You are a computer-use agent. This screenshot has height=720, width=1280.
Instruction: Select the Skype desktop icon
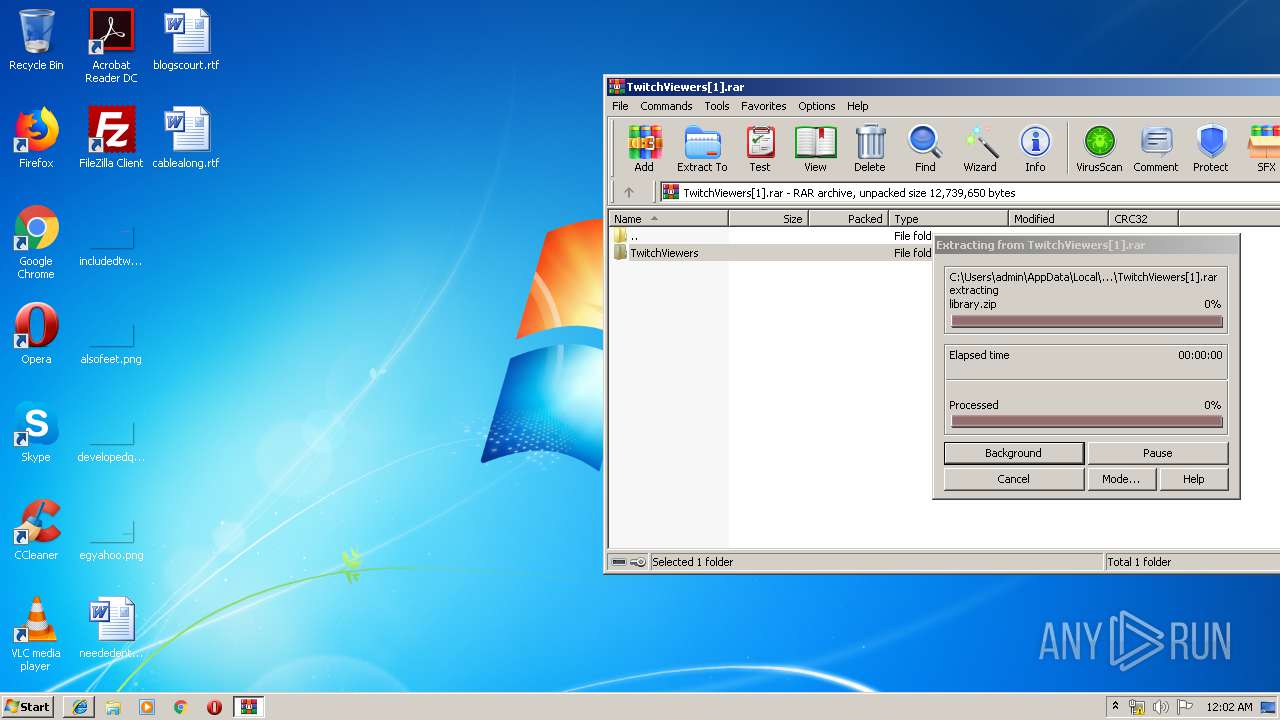(x=36, y=432)
